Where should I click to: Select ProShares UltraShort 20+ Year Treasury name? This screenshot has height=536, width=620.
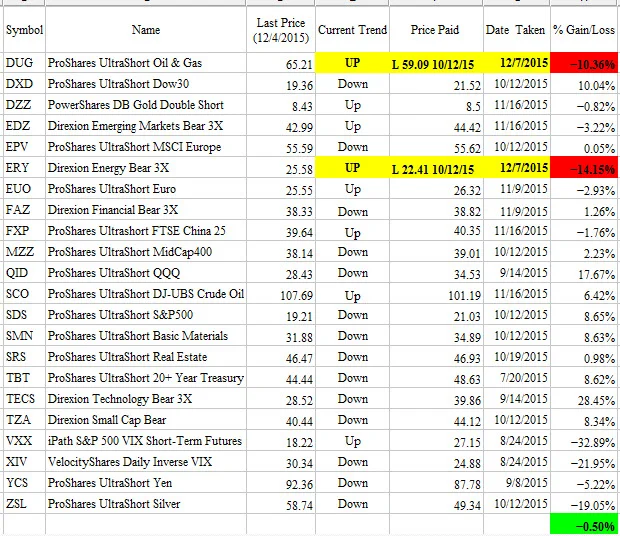click(x=146, y=377)
